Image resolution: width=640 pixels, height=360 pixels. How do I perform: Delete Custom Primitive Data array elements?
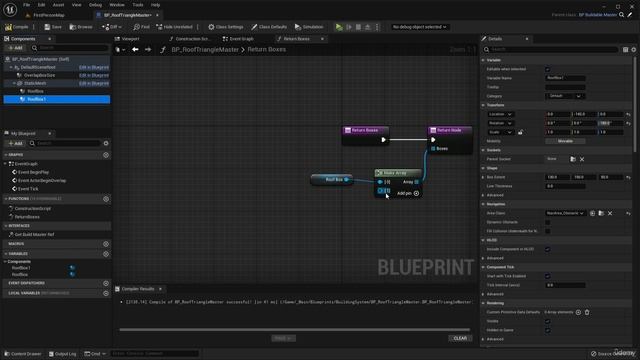[587, 312]
